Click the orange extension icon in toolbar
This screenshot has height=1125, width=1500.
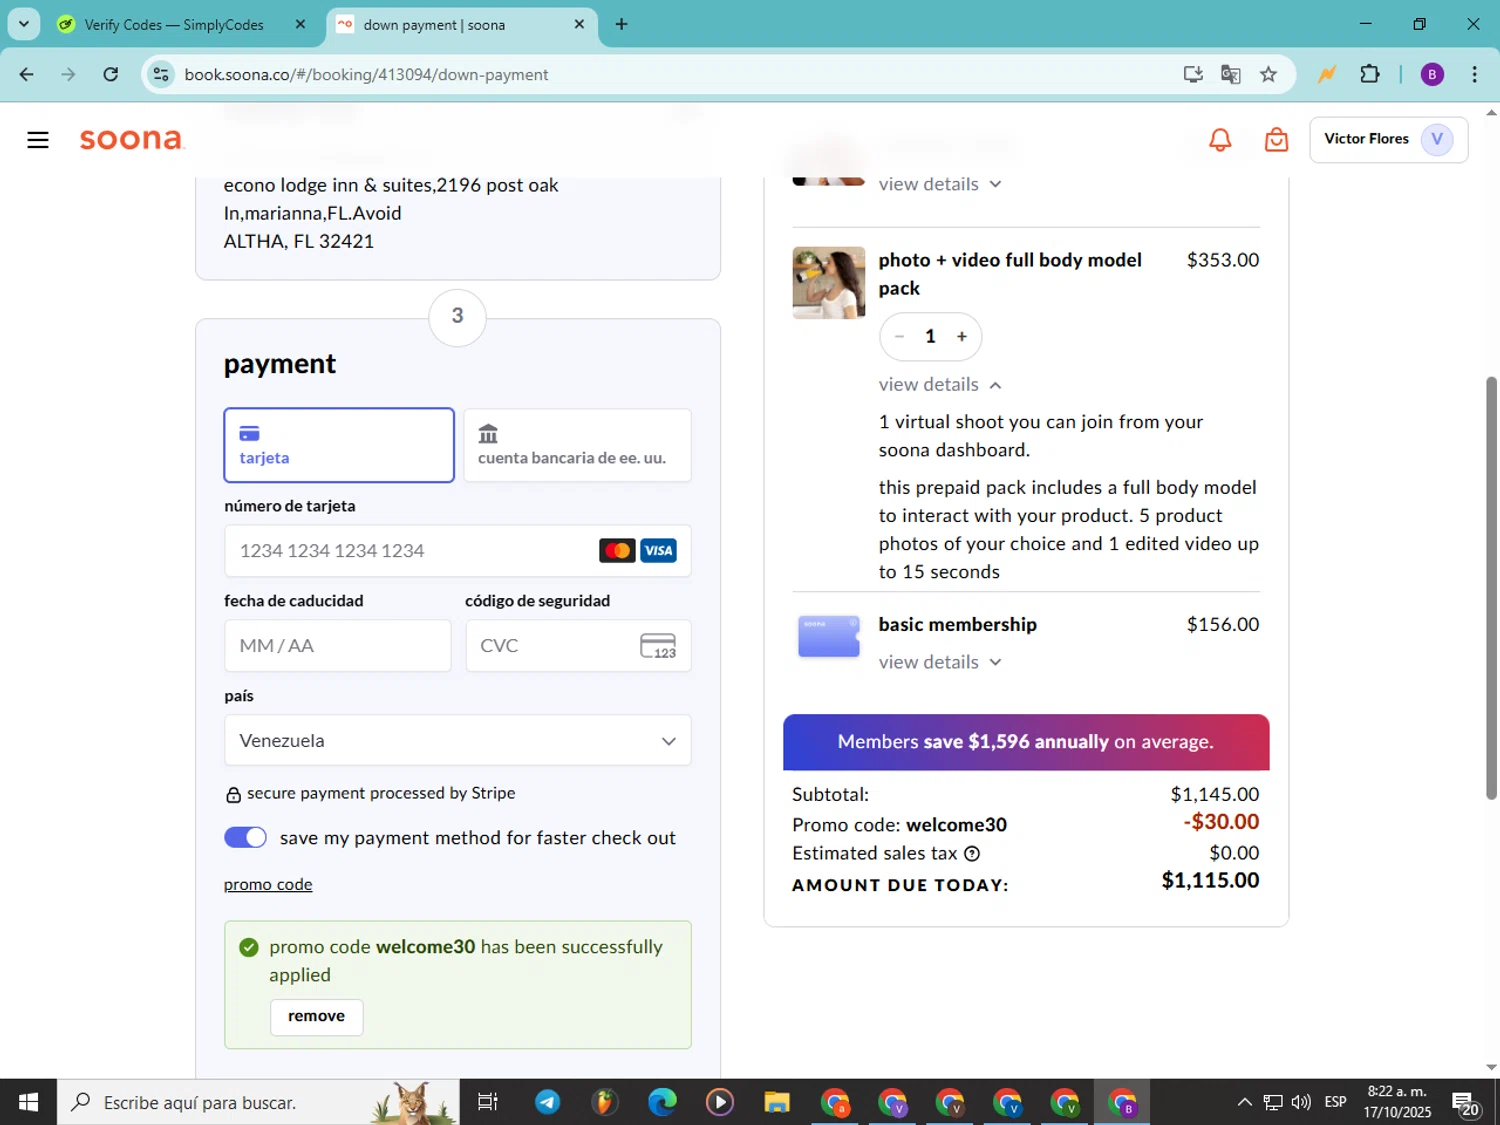point(1327,75)
